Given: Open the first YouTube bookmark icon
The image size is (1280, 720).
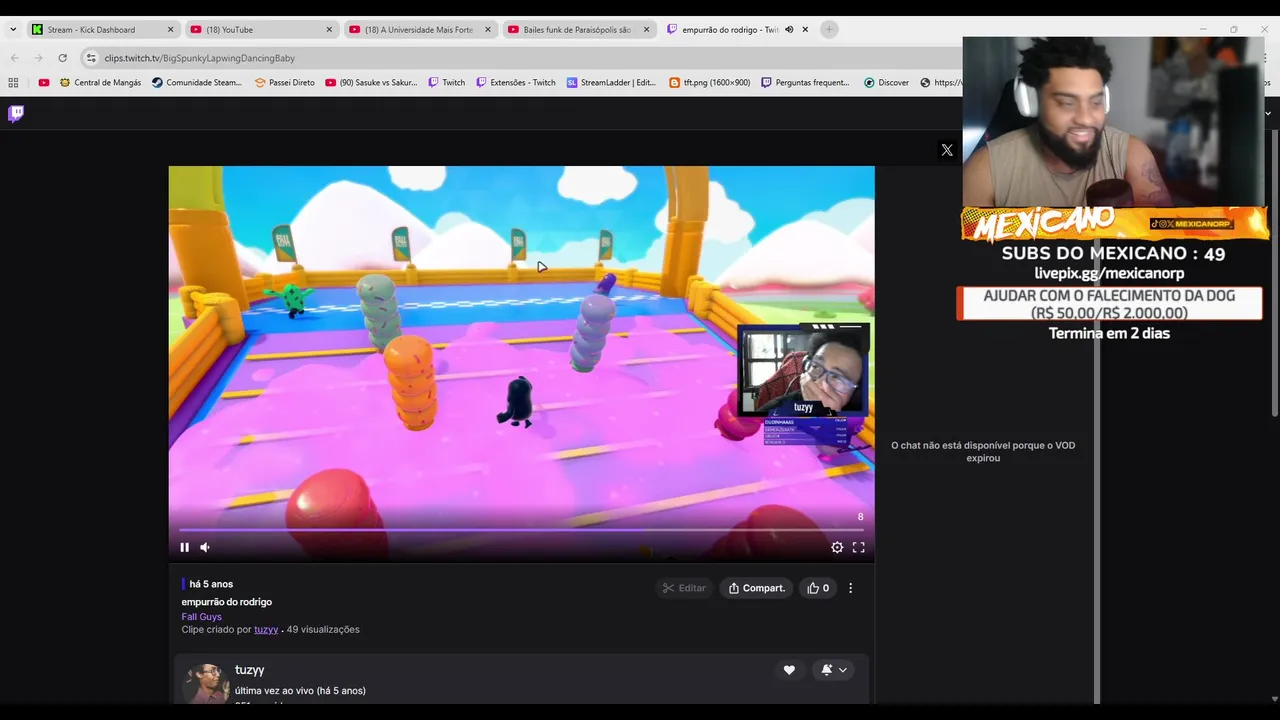Looking at the screenshot, I should (44, 83).
